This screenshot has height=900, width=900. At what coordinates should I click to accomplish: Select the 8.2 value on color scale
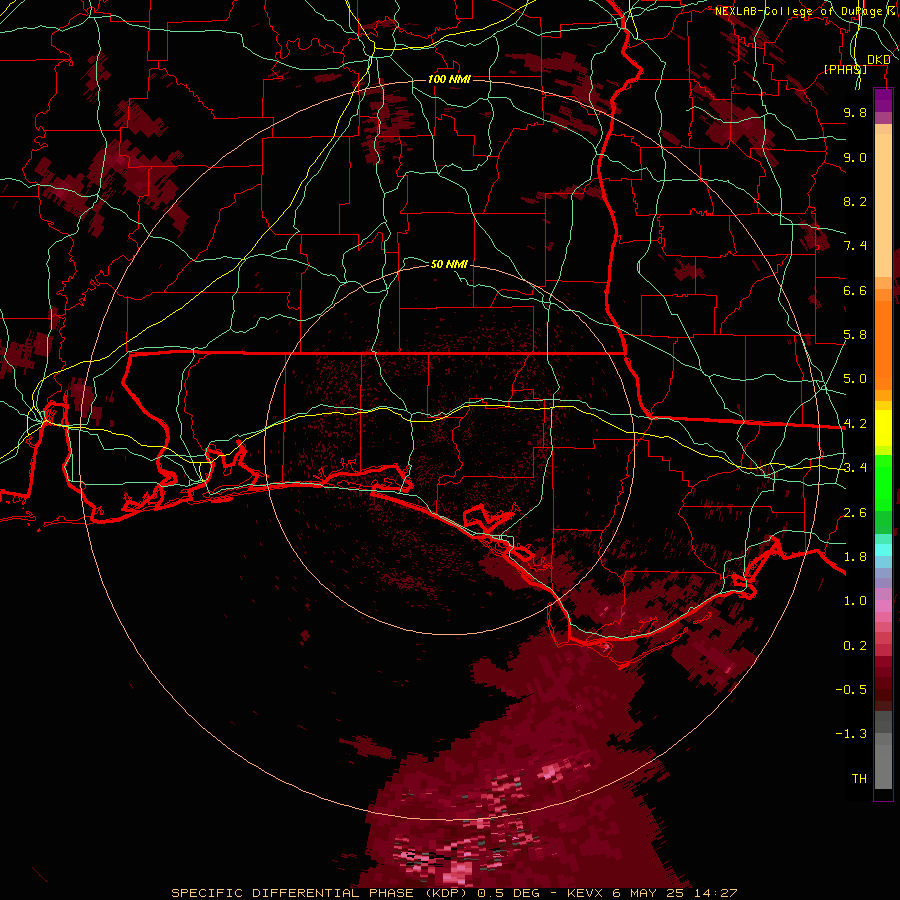pos(855,201)
